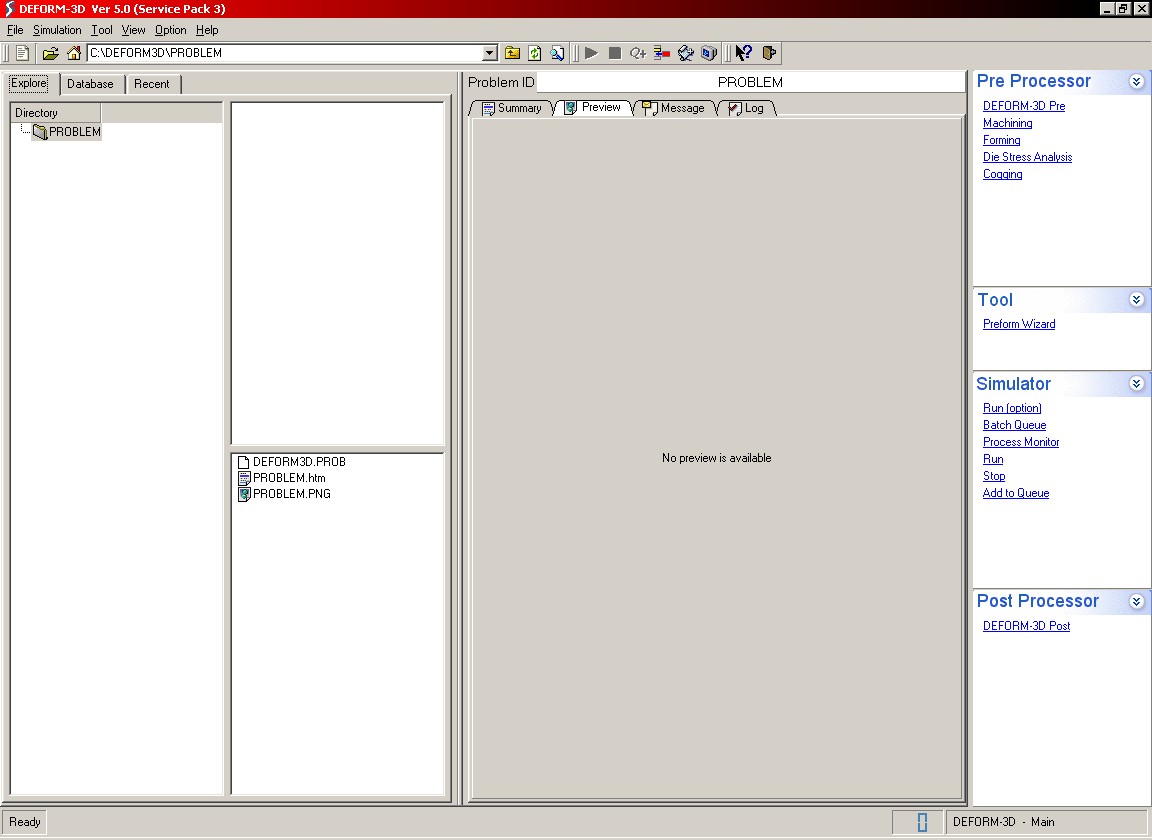Image resolution: width=1152 pixels, height=840 pixels.
Task: Click the DEFORM application icon in title bar
Action: [x=10, y=9]
